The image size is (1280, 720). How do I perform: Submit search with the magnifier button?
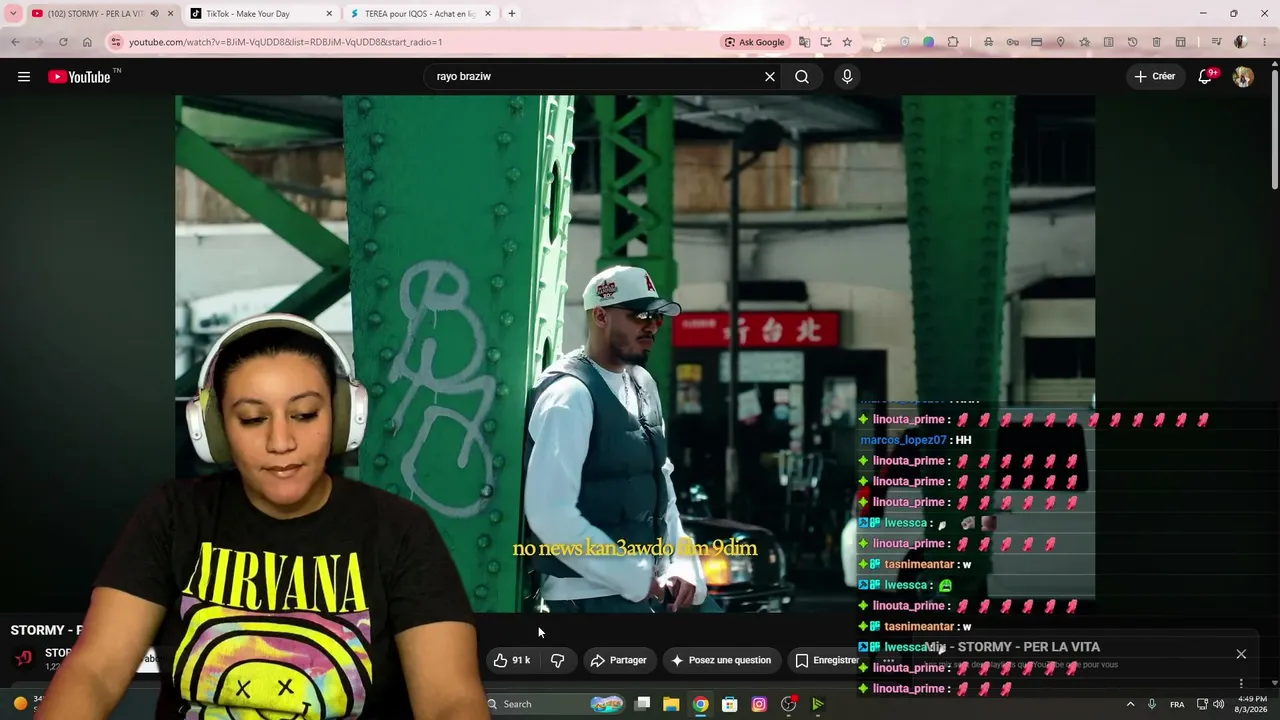(x=802, y=76)
